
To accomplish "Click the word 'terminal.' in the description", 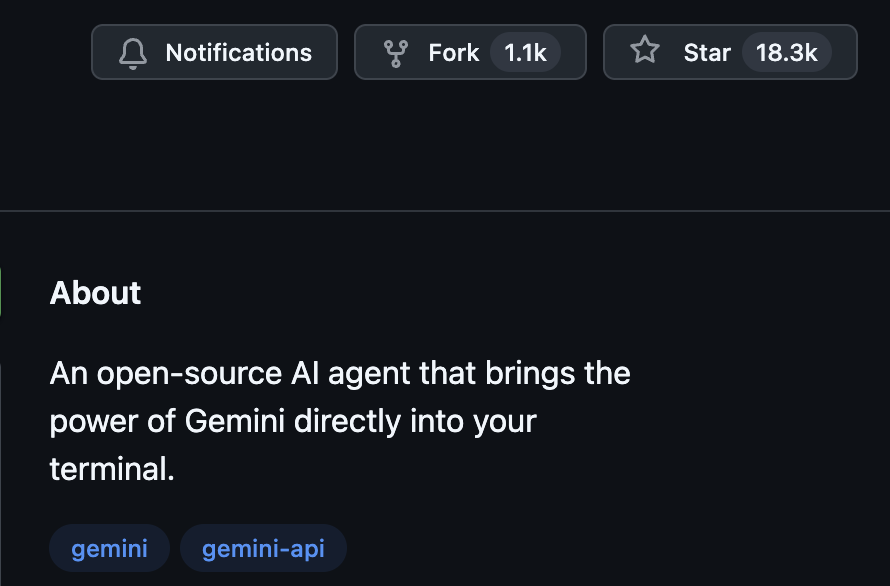I will click(x=112, y=469).
